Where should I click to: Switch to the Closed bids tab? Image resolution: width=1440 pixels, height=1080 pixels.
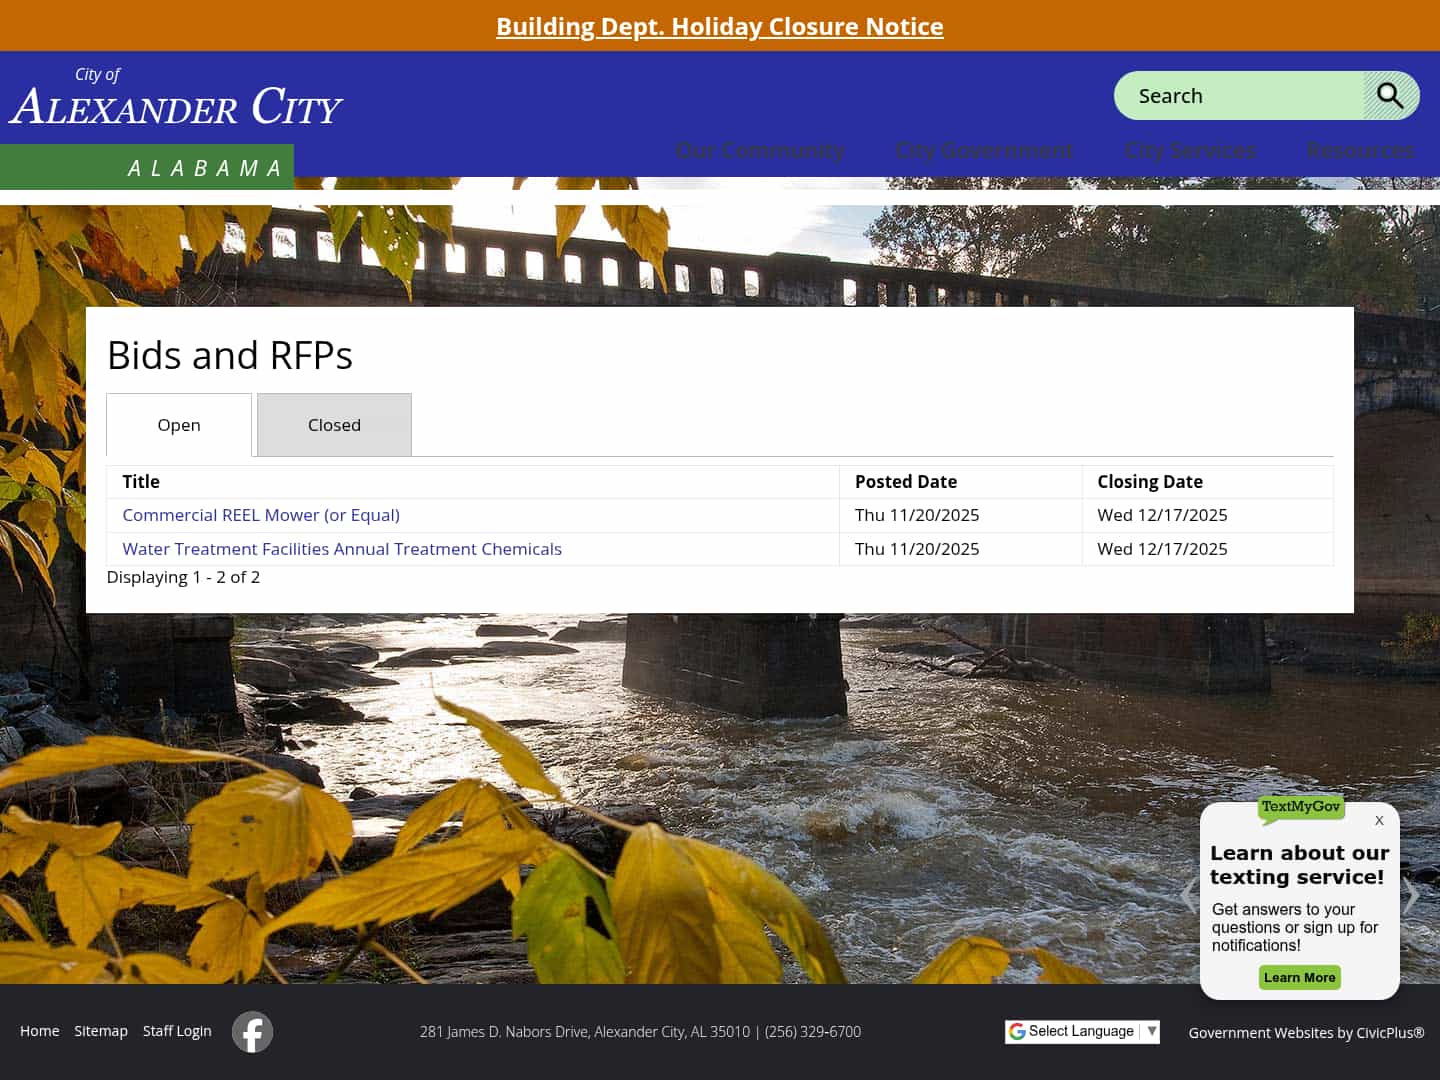pos(334,424)
